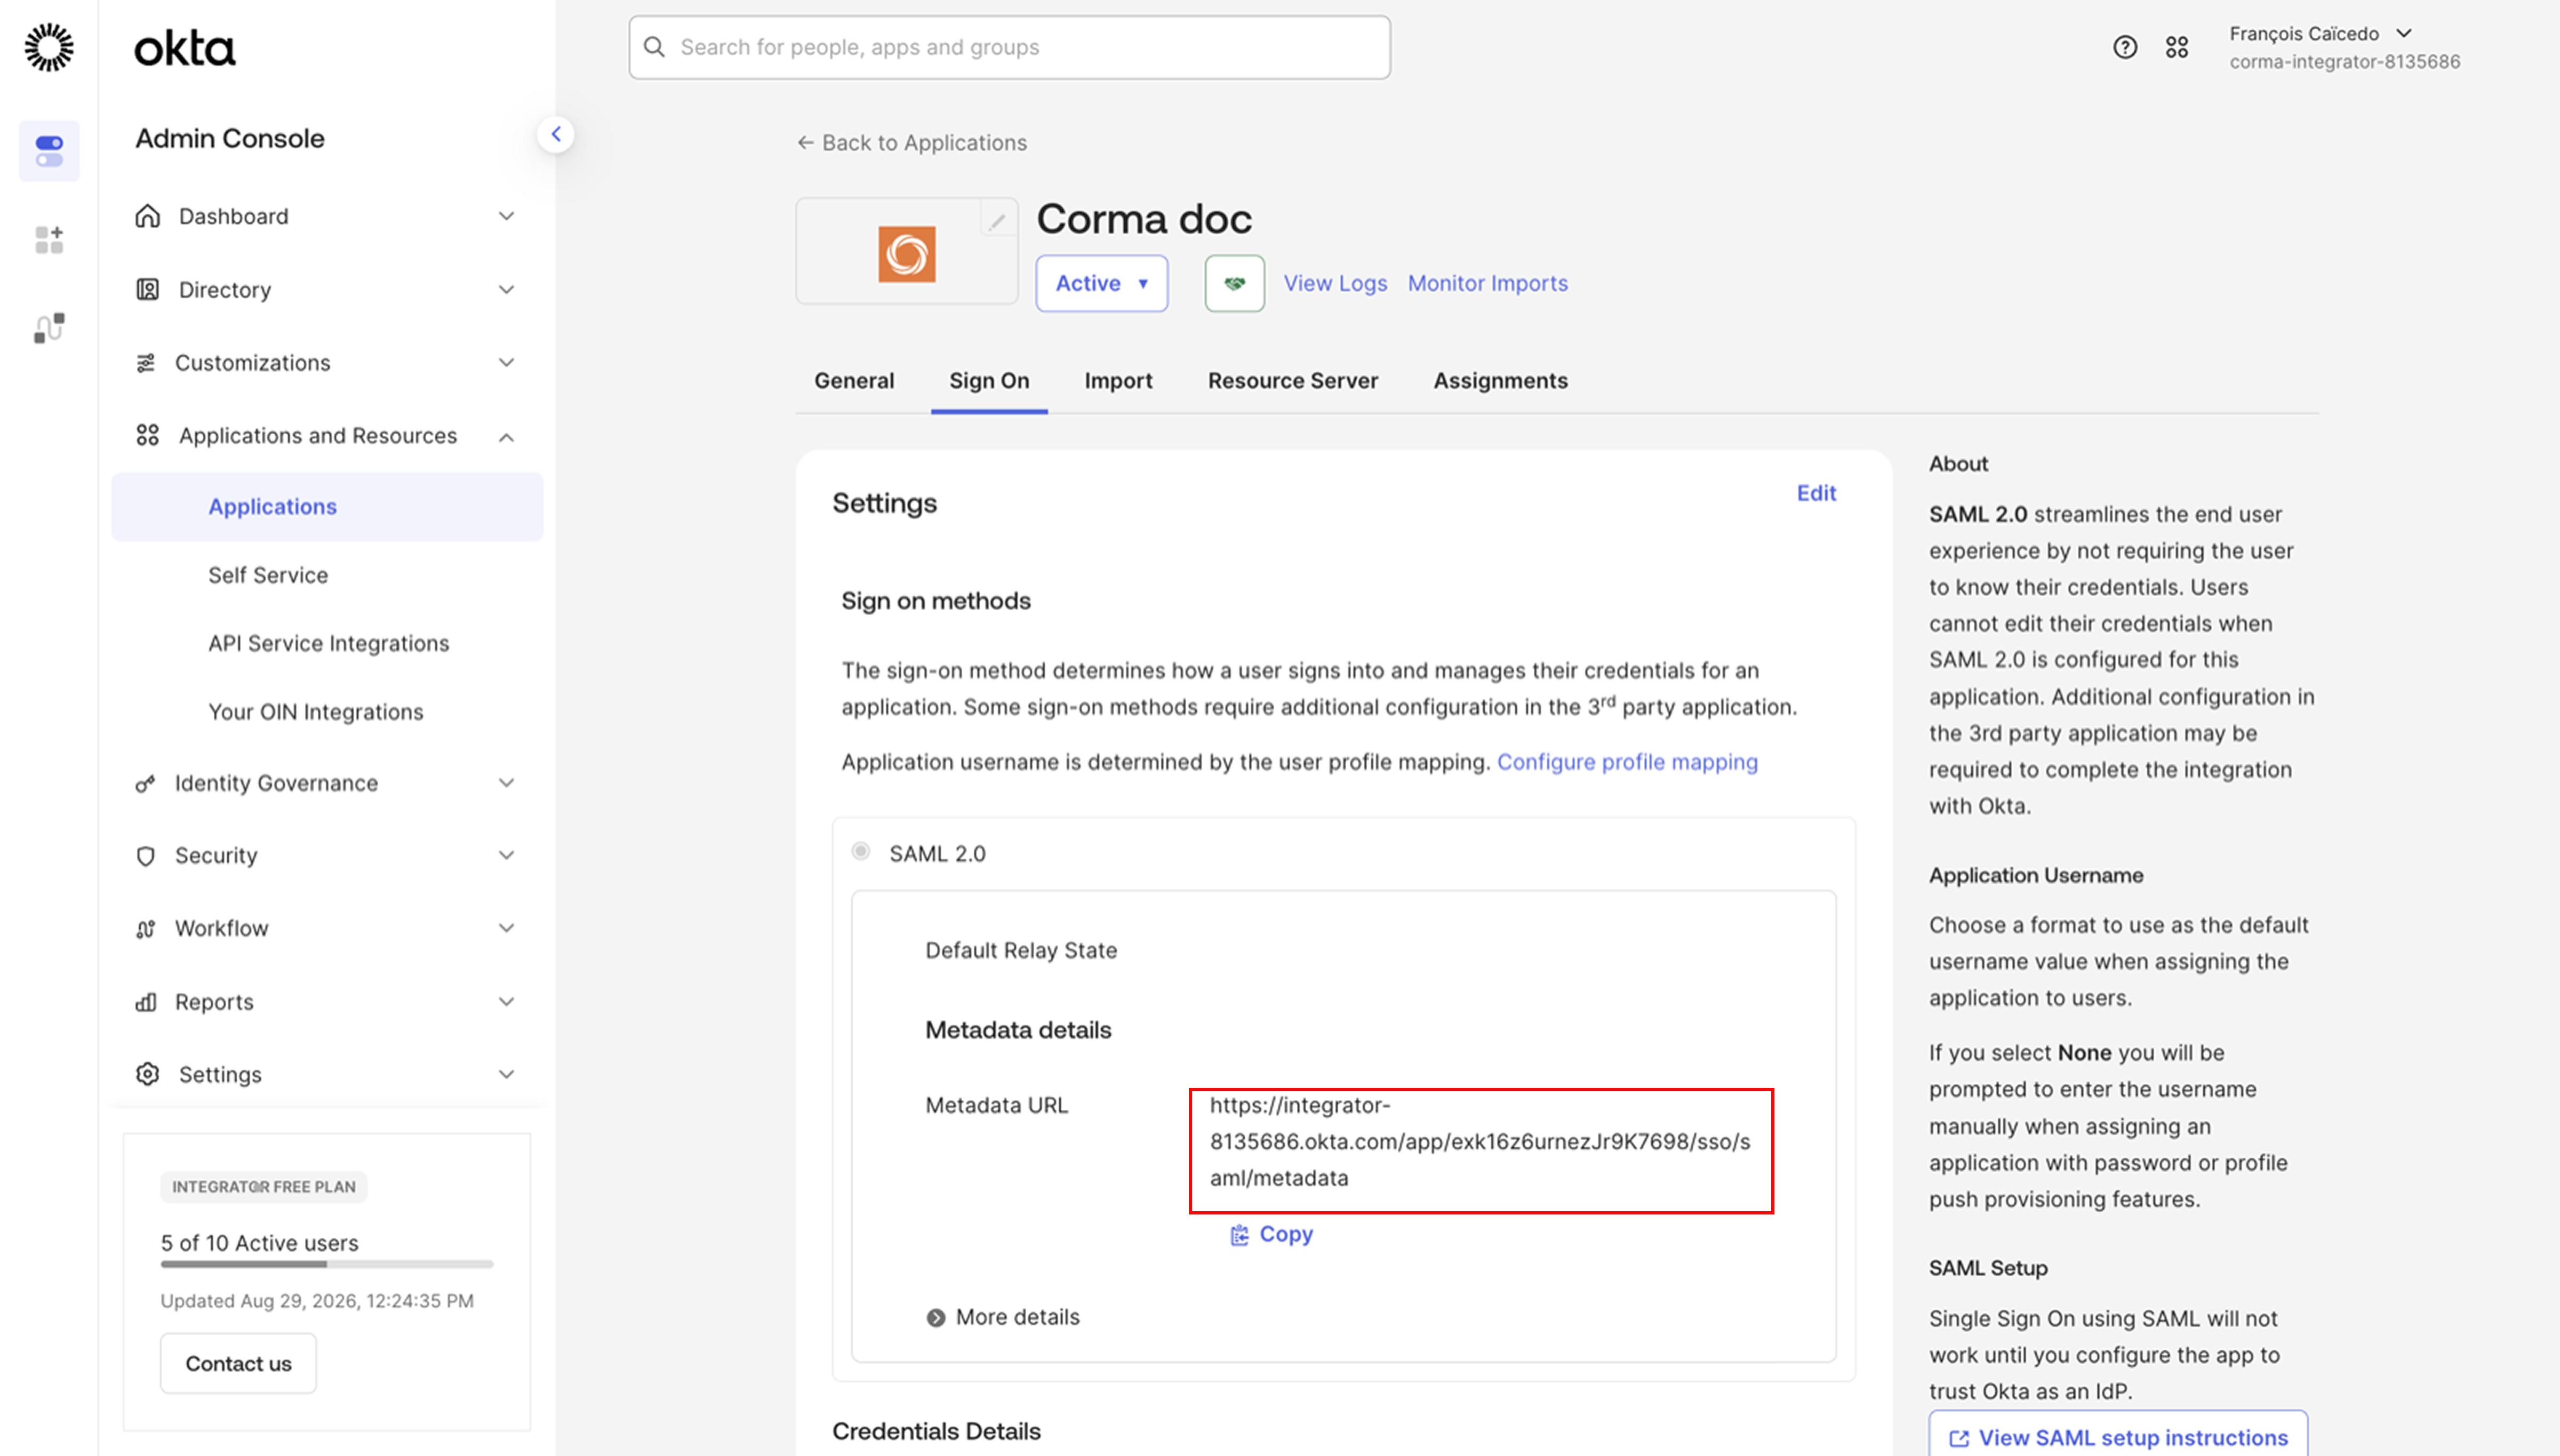
Task: Click the green handshake icon button
Action: (x=1235, y=283)
